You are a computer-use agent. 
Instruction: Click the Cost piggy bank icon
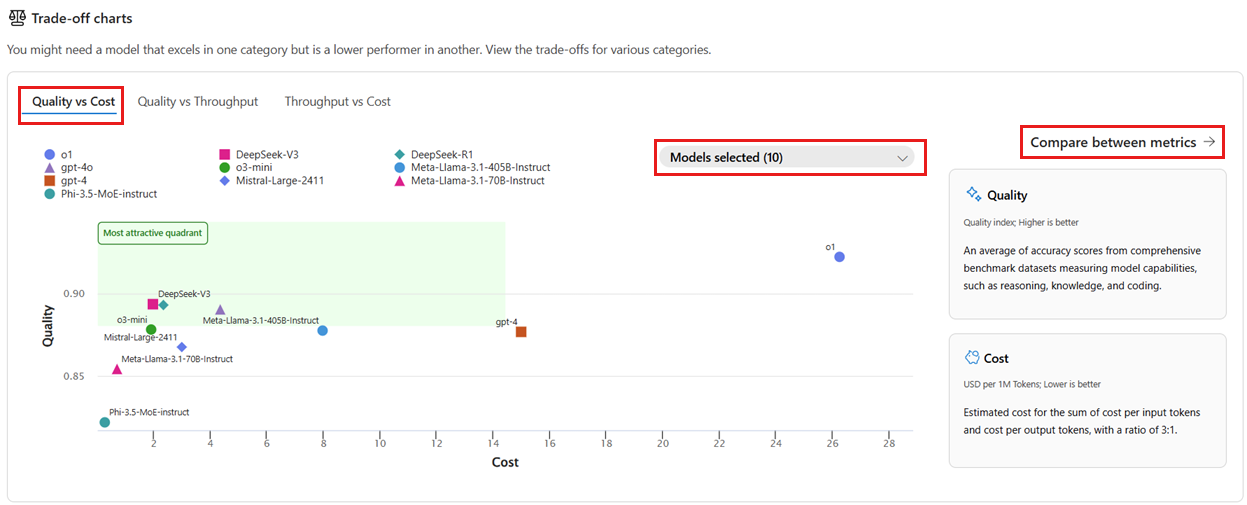tap(972, 358)
